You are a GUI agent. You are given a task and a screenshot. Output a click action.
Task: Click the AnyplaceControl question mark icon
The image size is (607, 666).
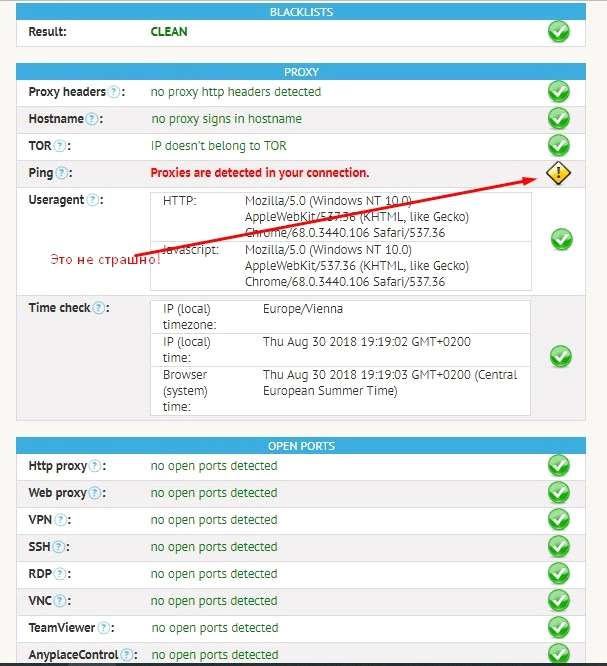pyautogui.click(x=127, y=655)
